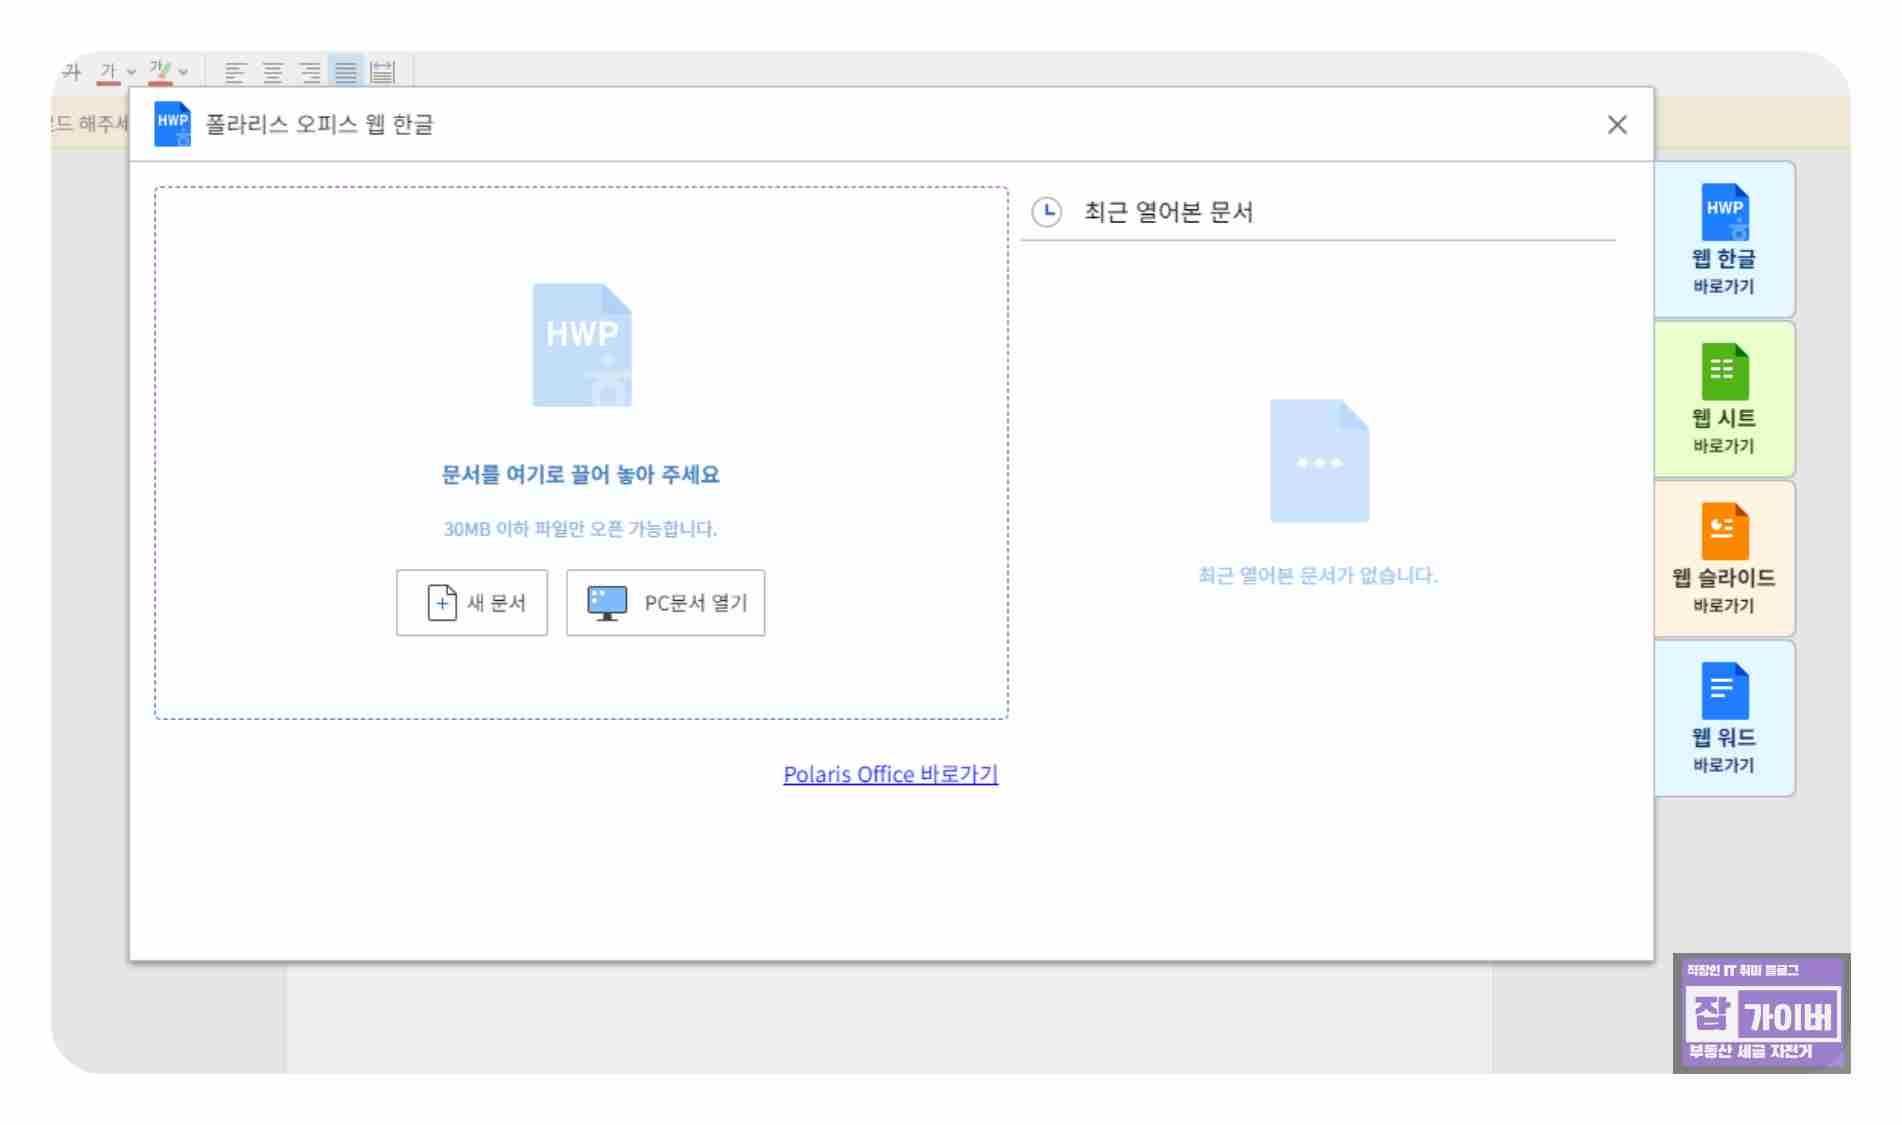Click the New Document (새 문서) button
This screenshot has height=1125, width=1902.
(x=472, y=603)
